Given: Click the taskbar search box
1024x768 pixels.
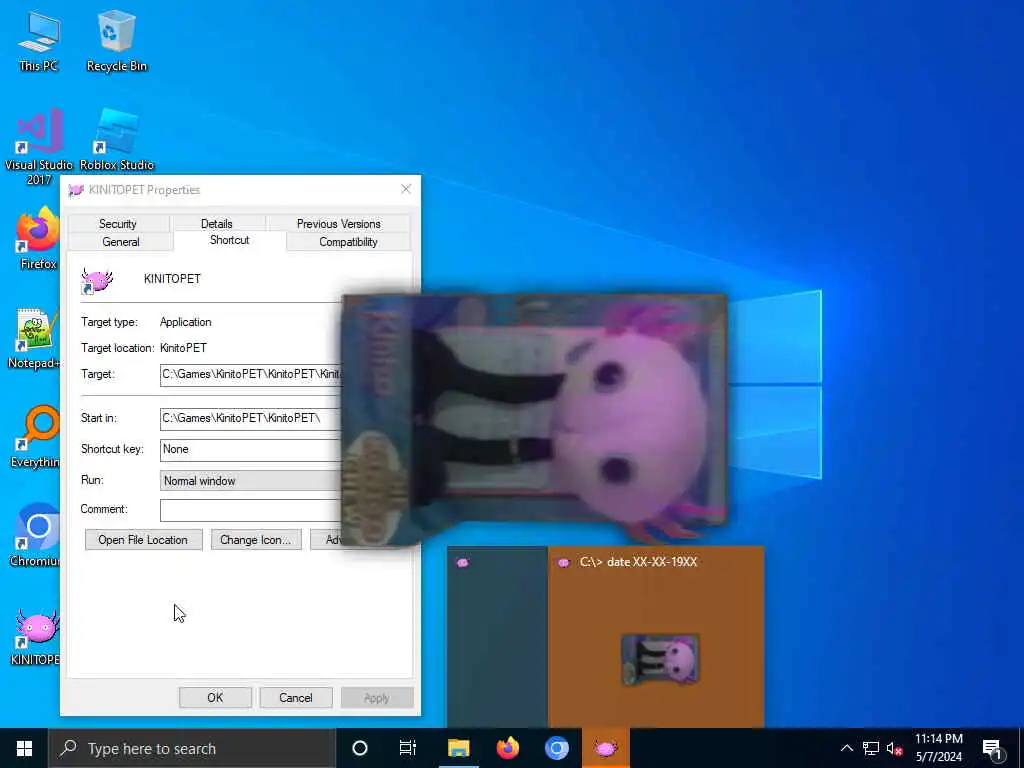Looking at the screenshot, I should pyautogui.click(x=192, y=748).
